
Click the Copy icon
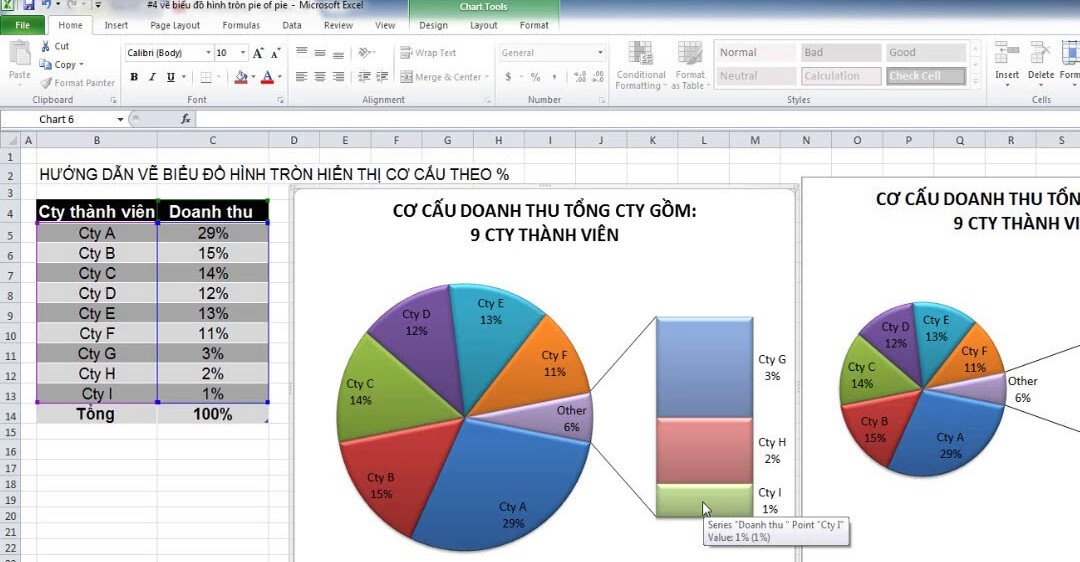pos(45,64)
